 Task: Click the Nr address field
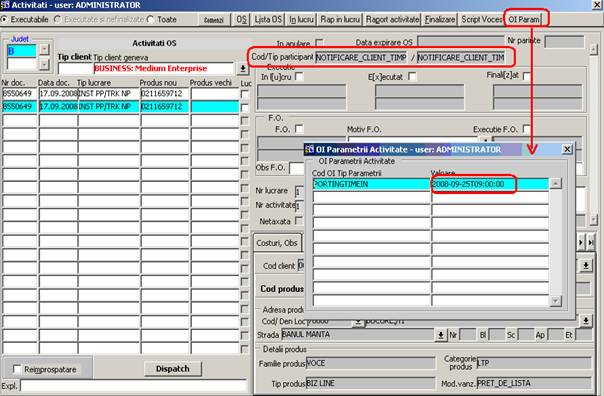tap(468, 335)
